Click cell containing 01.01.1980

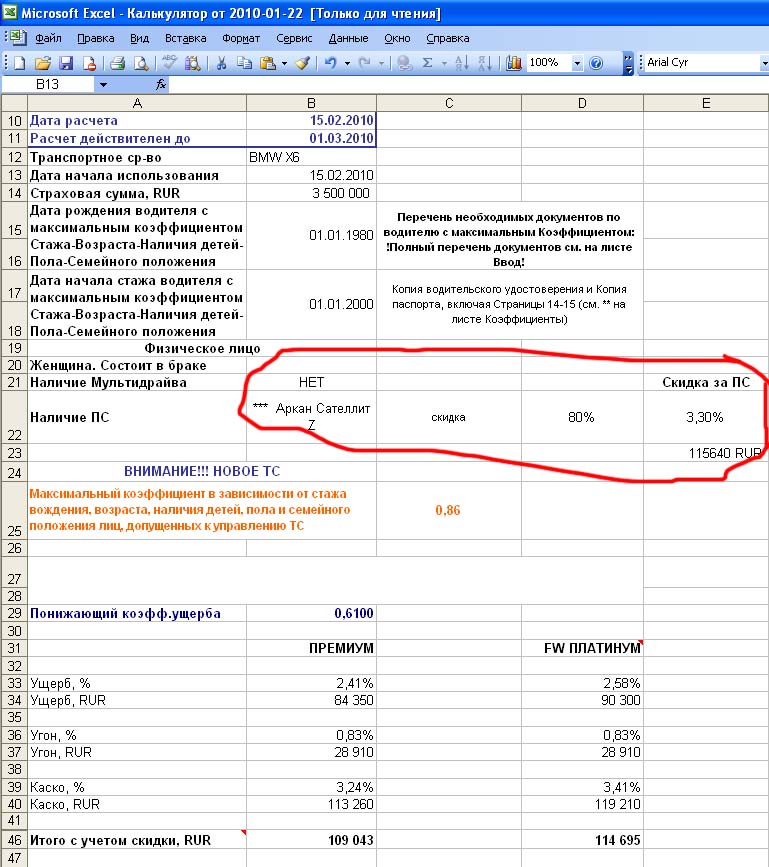coord(311,236)
